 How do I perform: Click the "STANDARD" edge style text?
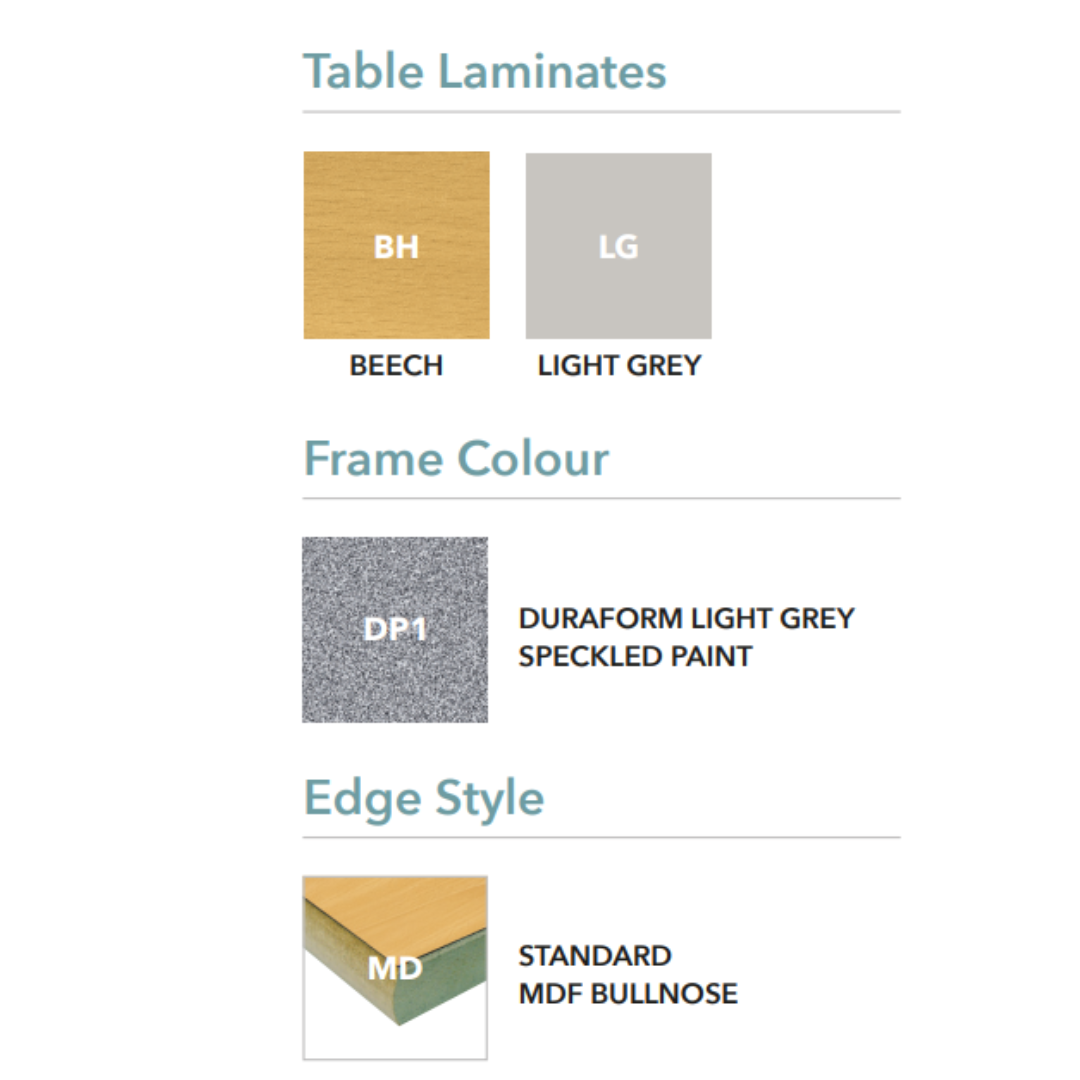[x=595, y=956]
